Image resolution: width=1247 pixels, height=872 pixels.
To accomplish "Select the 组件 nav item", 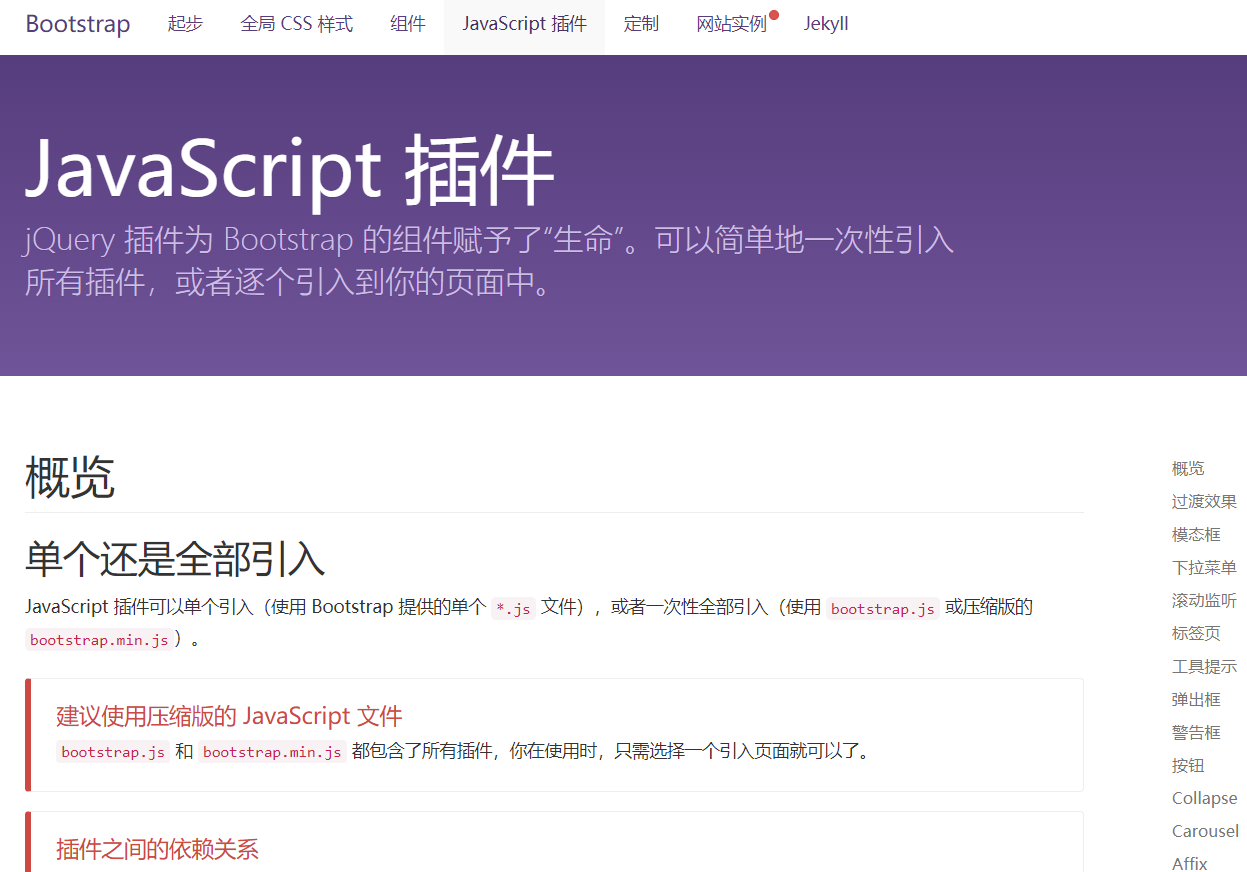I will coord(408,24).
